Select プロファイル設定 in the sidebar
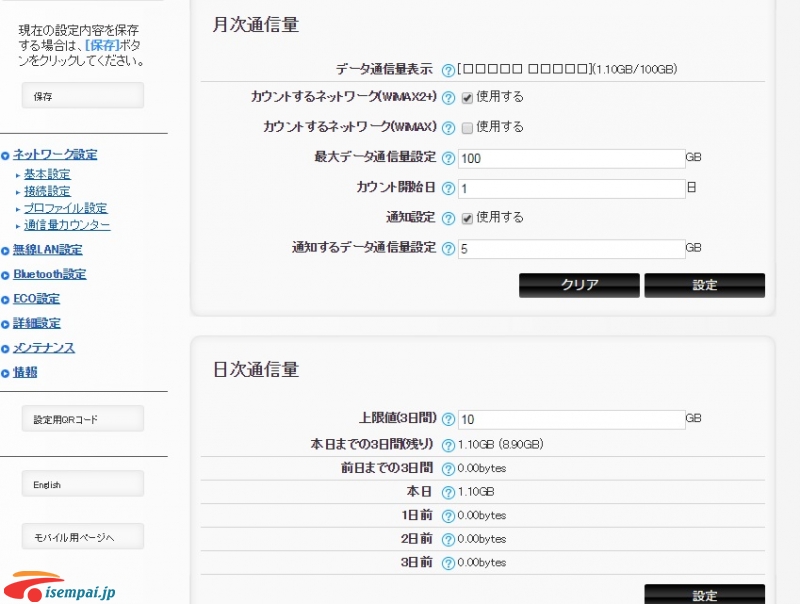Screen dimensions: 800x604 [x=65, y=209]
